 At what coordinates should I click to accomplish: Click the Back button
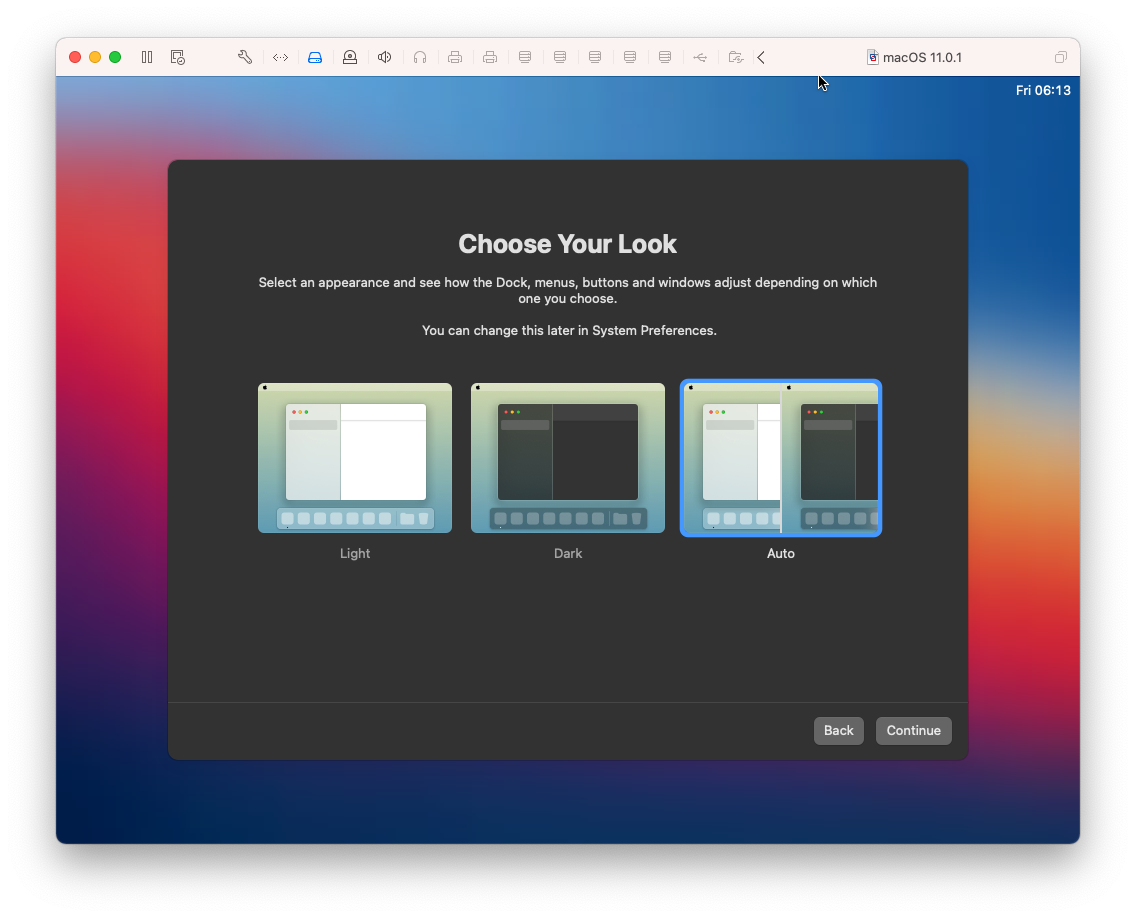pos(838,730)
